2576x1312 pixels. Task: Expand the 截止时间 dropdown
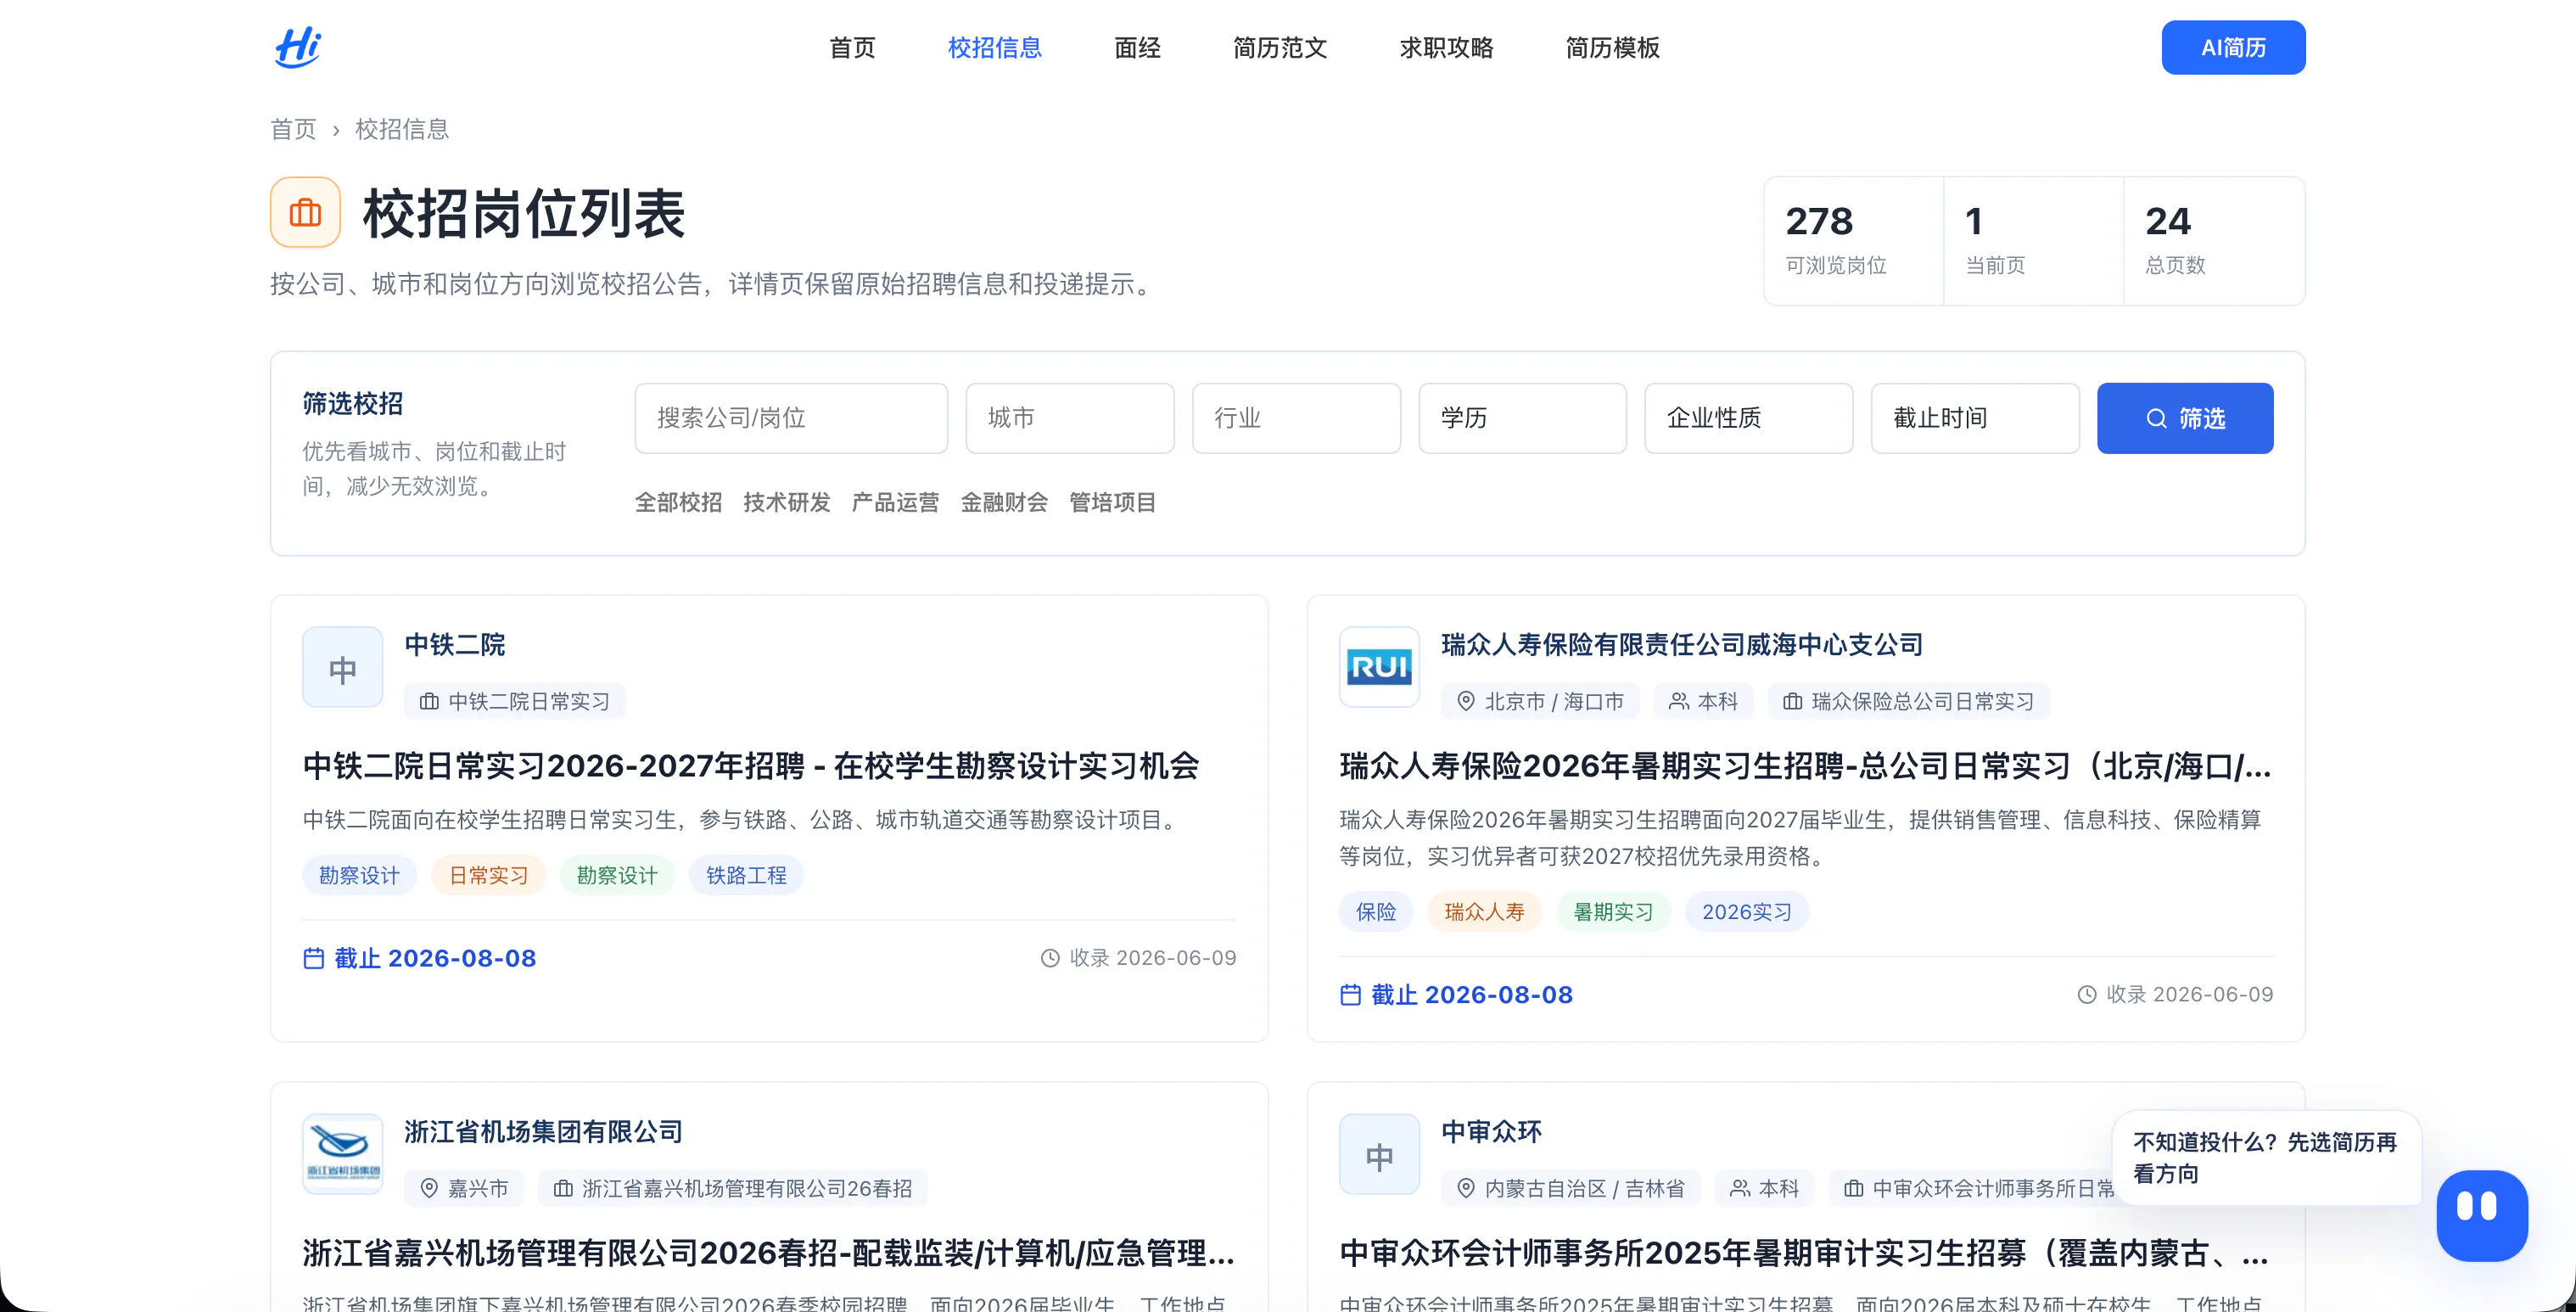(x=1975, y=418)
